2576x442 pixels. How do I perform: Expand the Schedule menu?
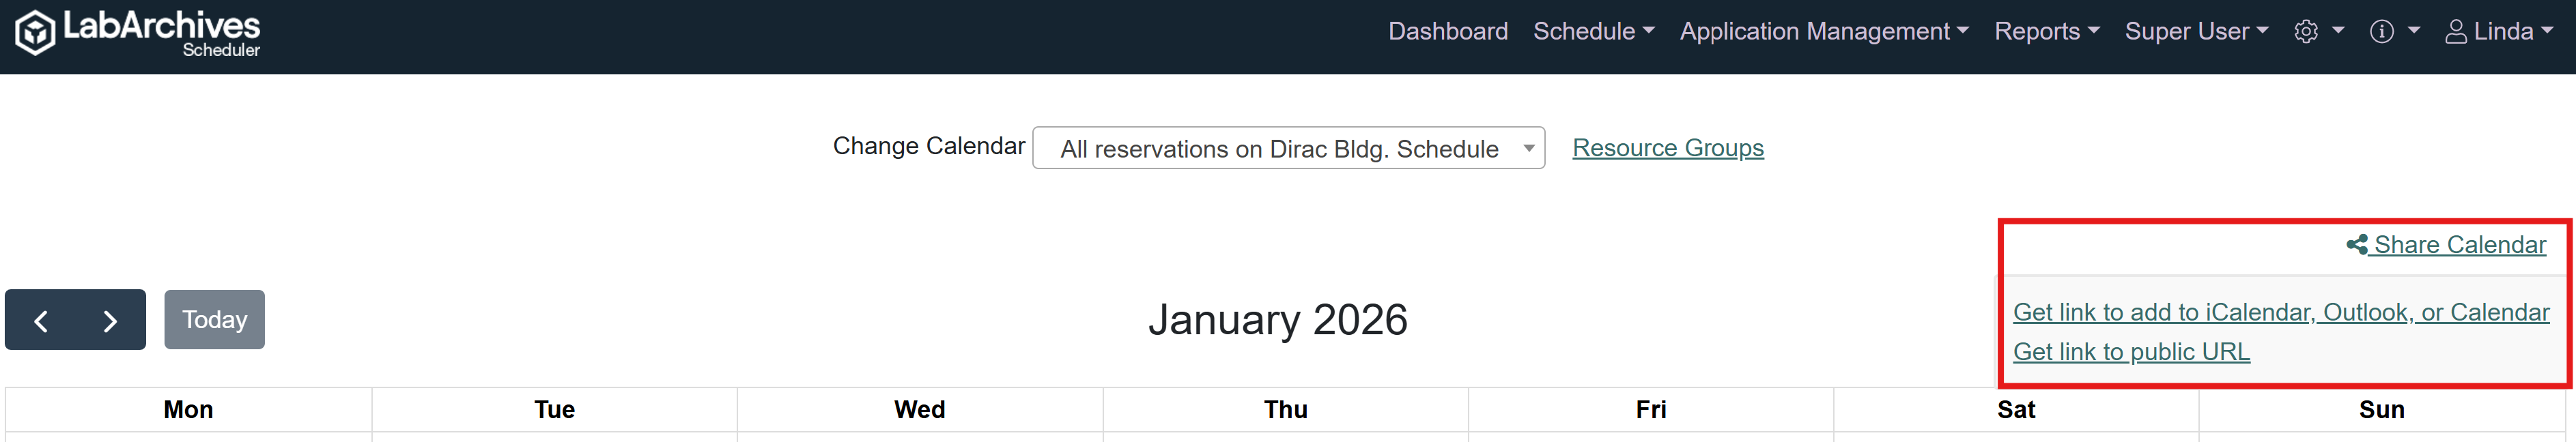[1593, 32]
